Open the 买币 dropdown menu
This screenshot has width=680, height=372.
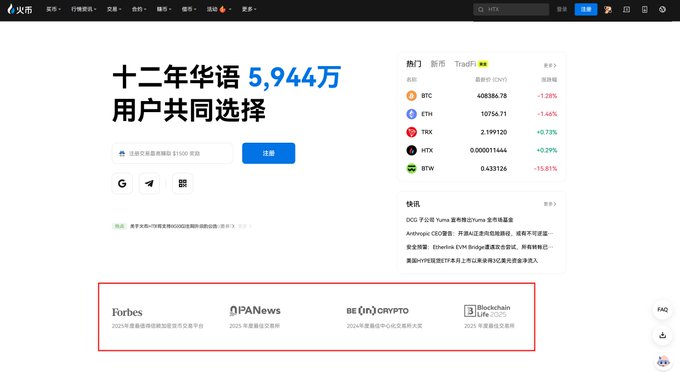tap(53, 9)
